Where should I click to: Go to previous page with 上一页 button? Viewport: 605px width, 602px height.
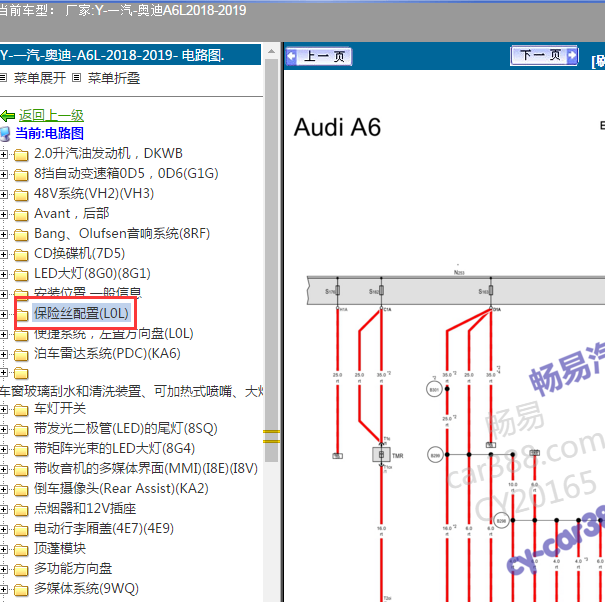pos(319,56)
